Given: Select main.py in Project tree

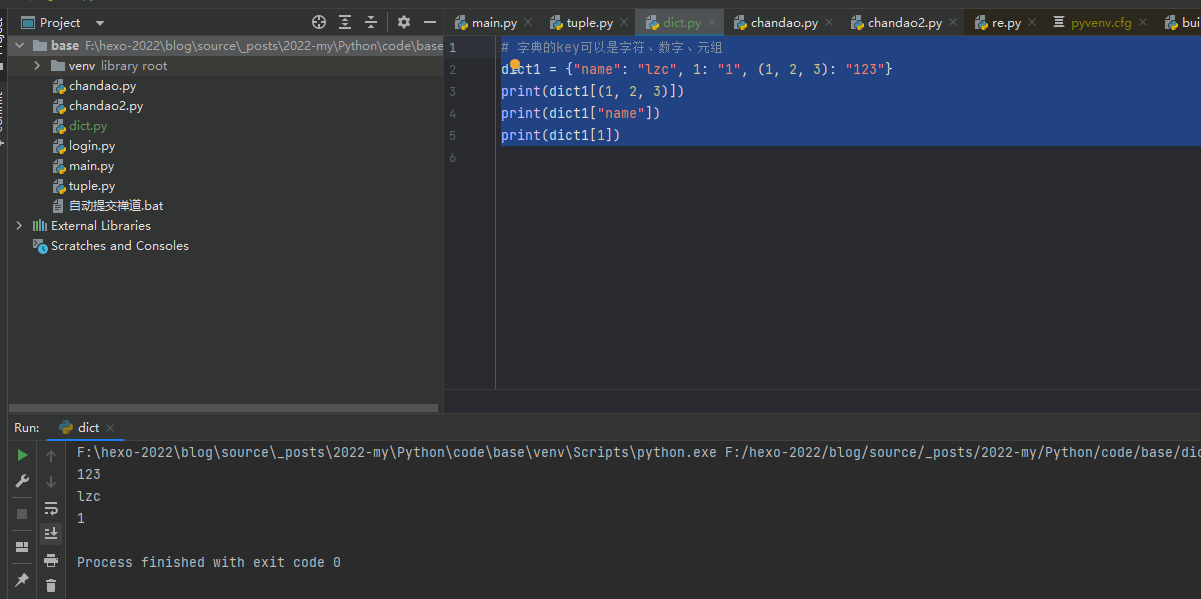Looking at the screenshot, I should (91, 166).
